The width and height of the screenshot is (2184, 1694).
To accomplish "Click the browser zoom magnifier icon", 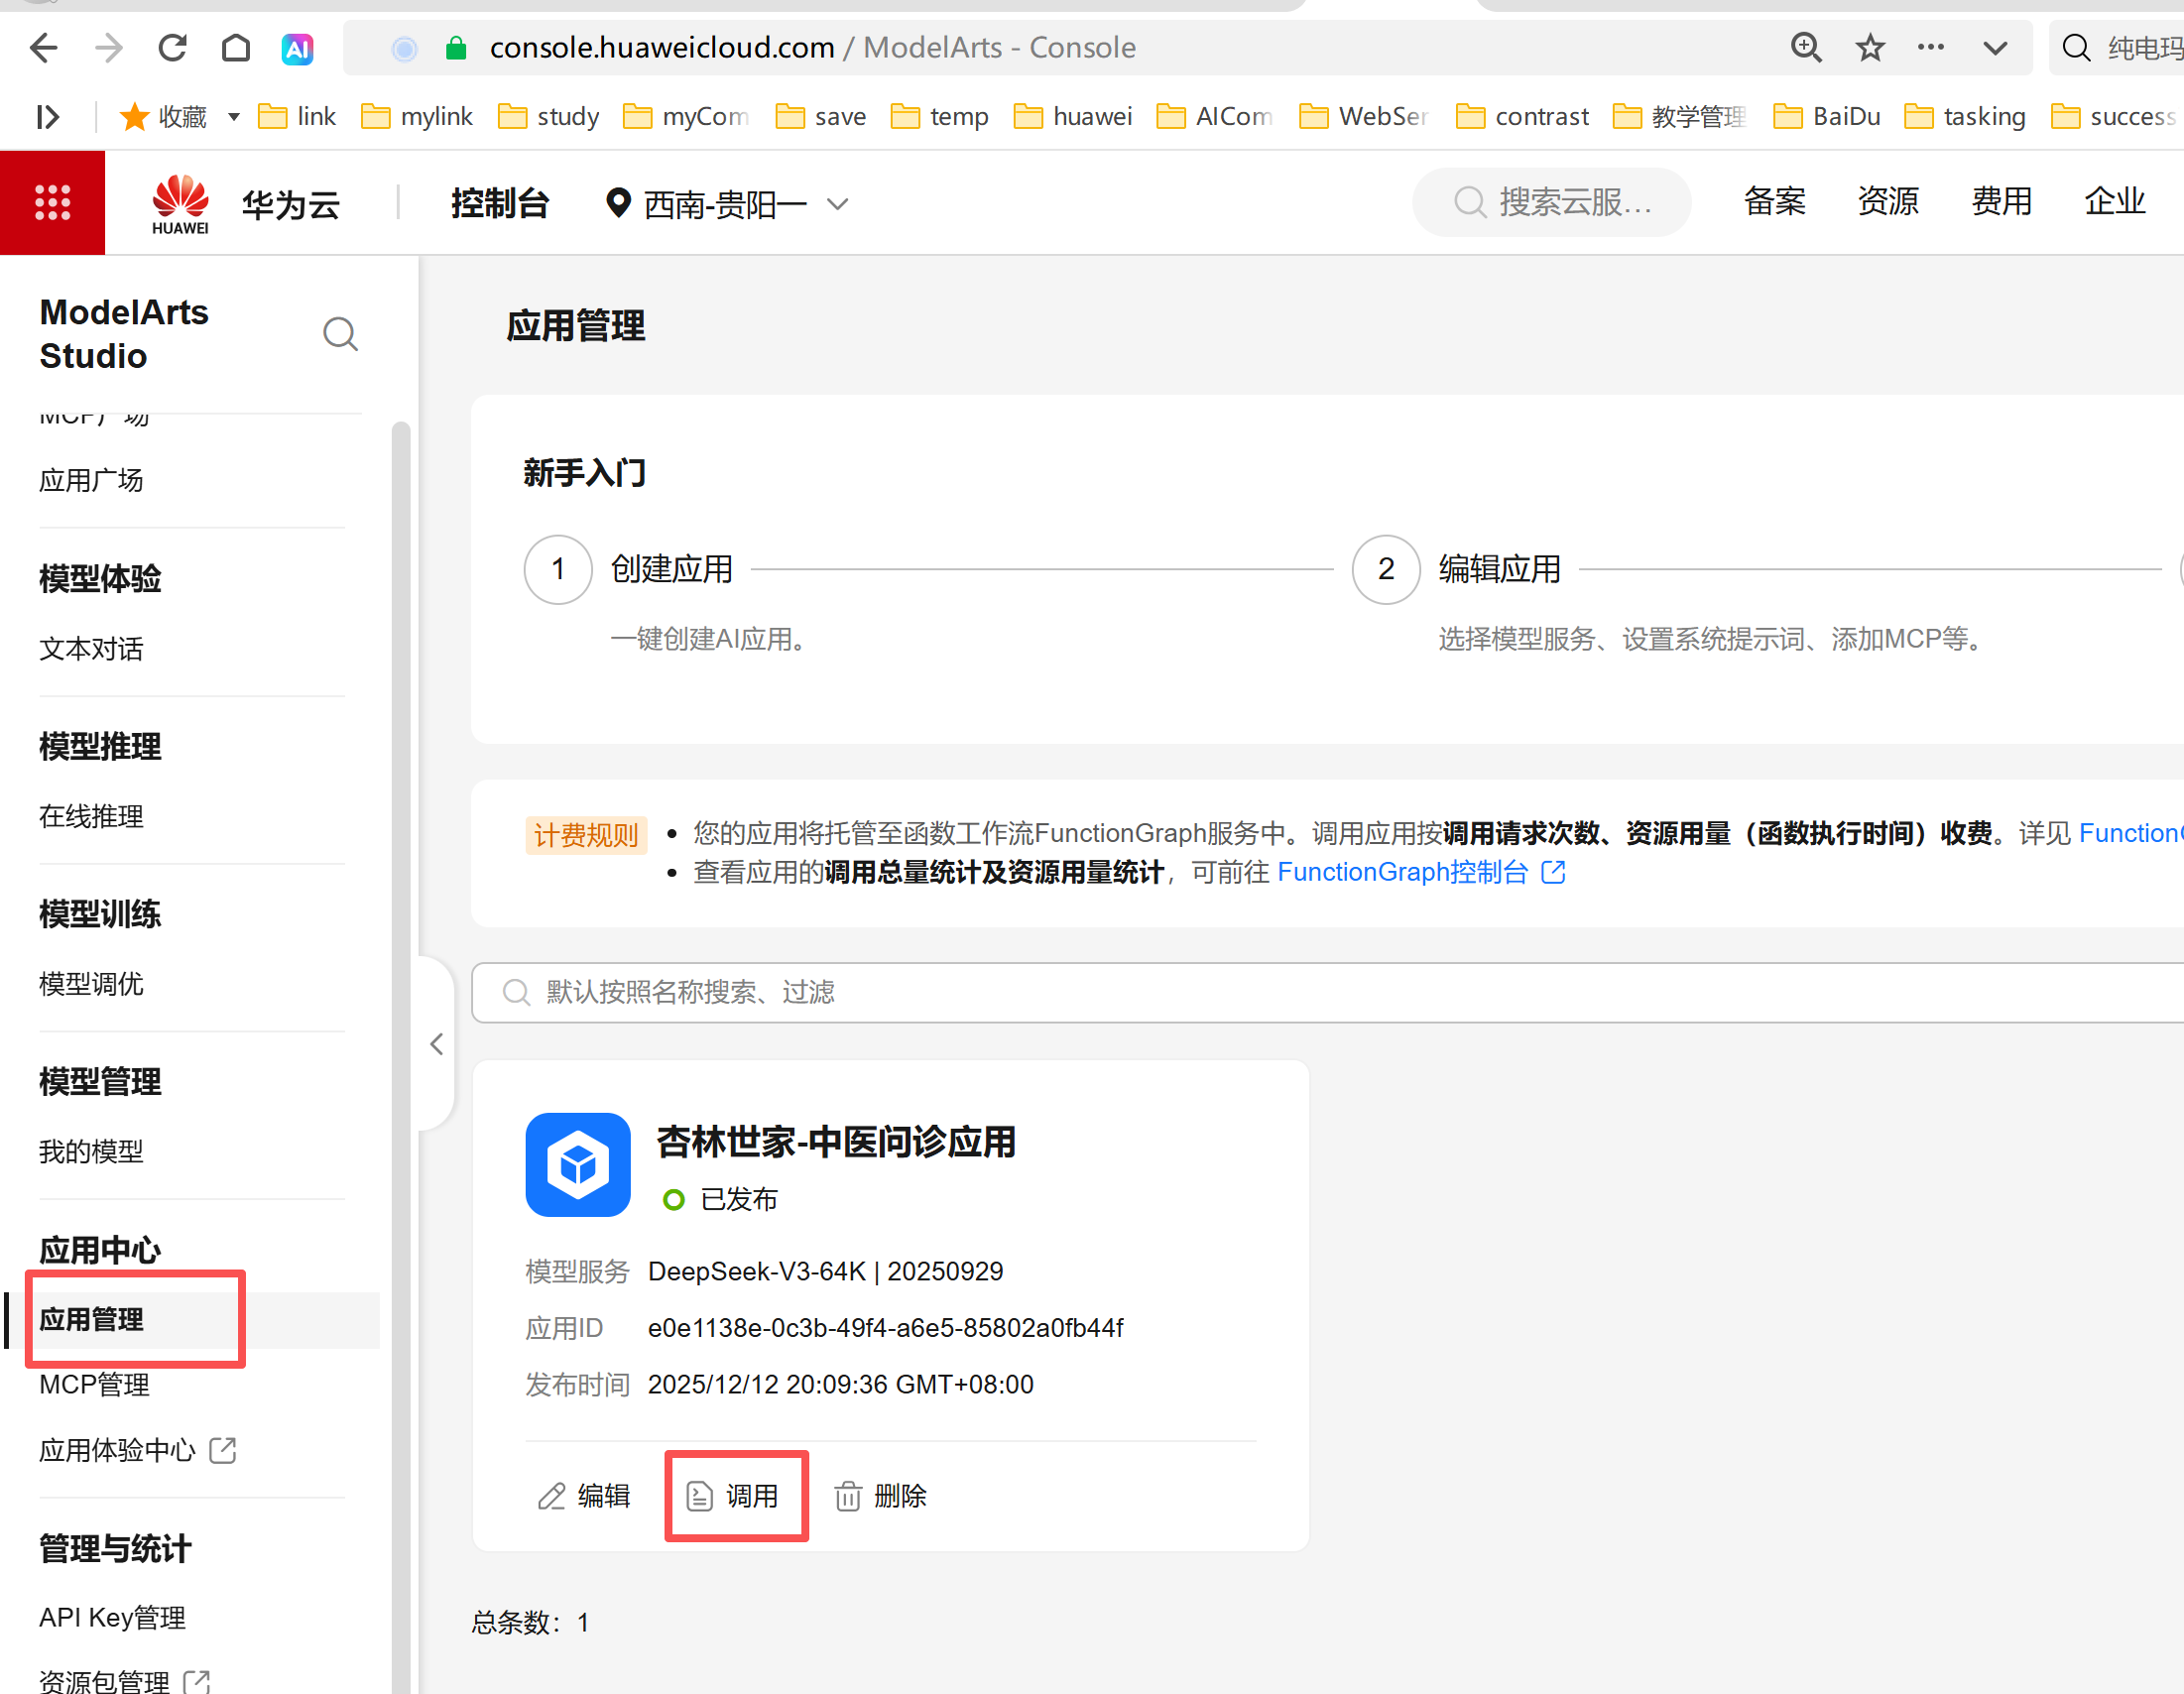I will (x=1805, y=47).
